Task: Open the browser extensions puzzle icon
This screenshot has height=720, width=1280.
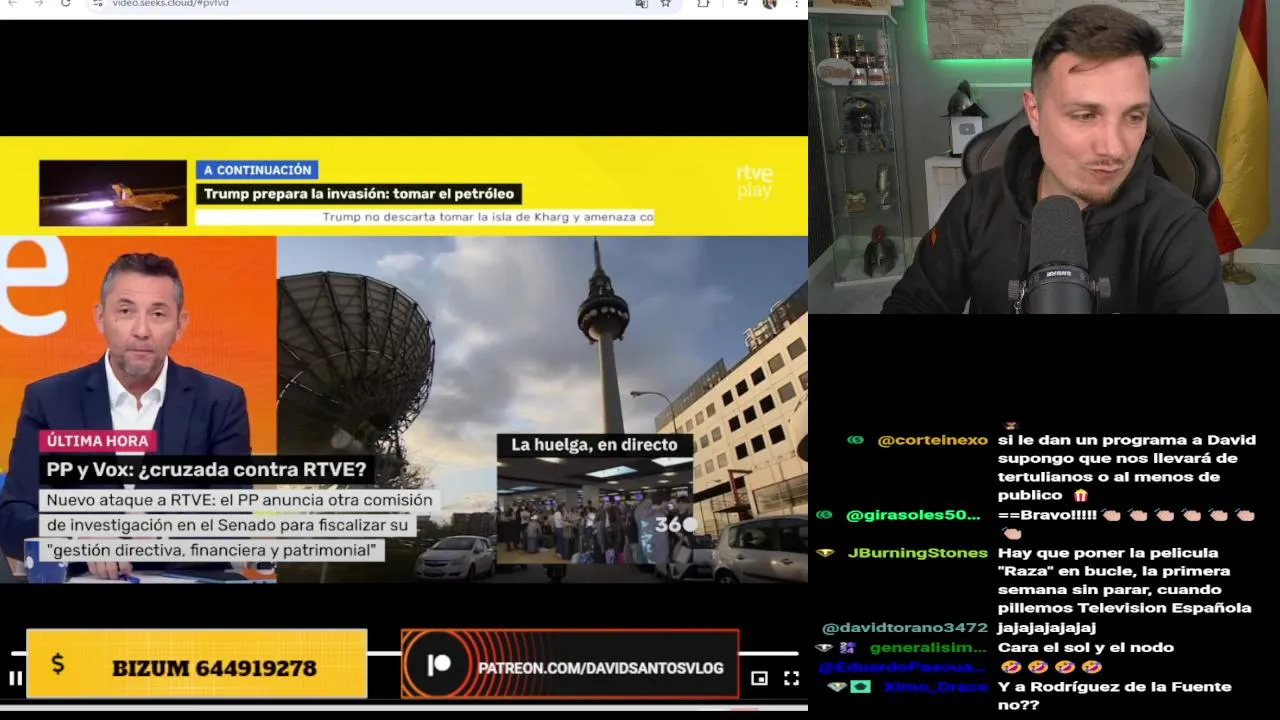Action: pos(703,3)
